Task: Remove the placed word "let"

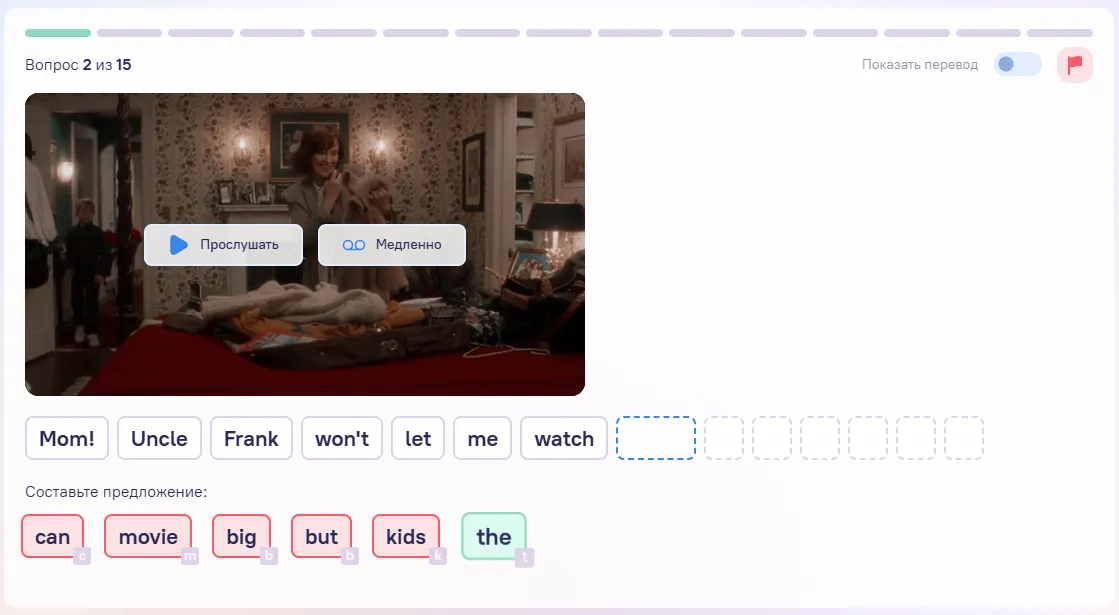Action: point(417,438)
